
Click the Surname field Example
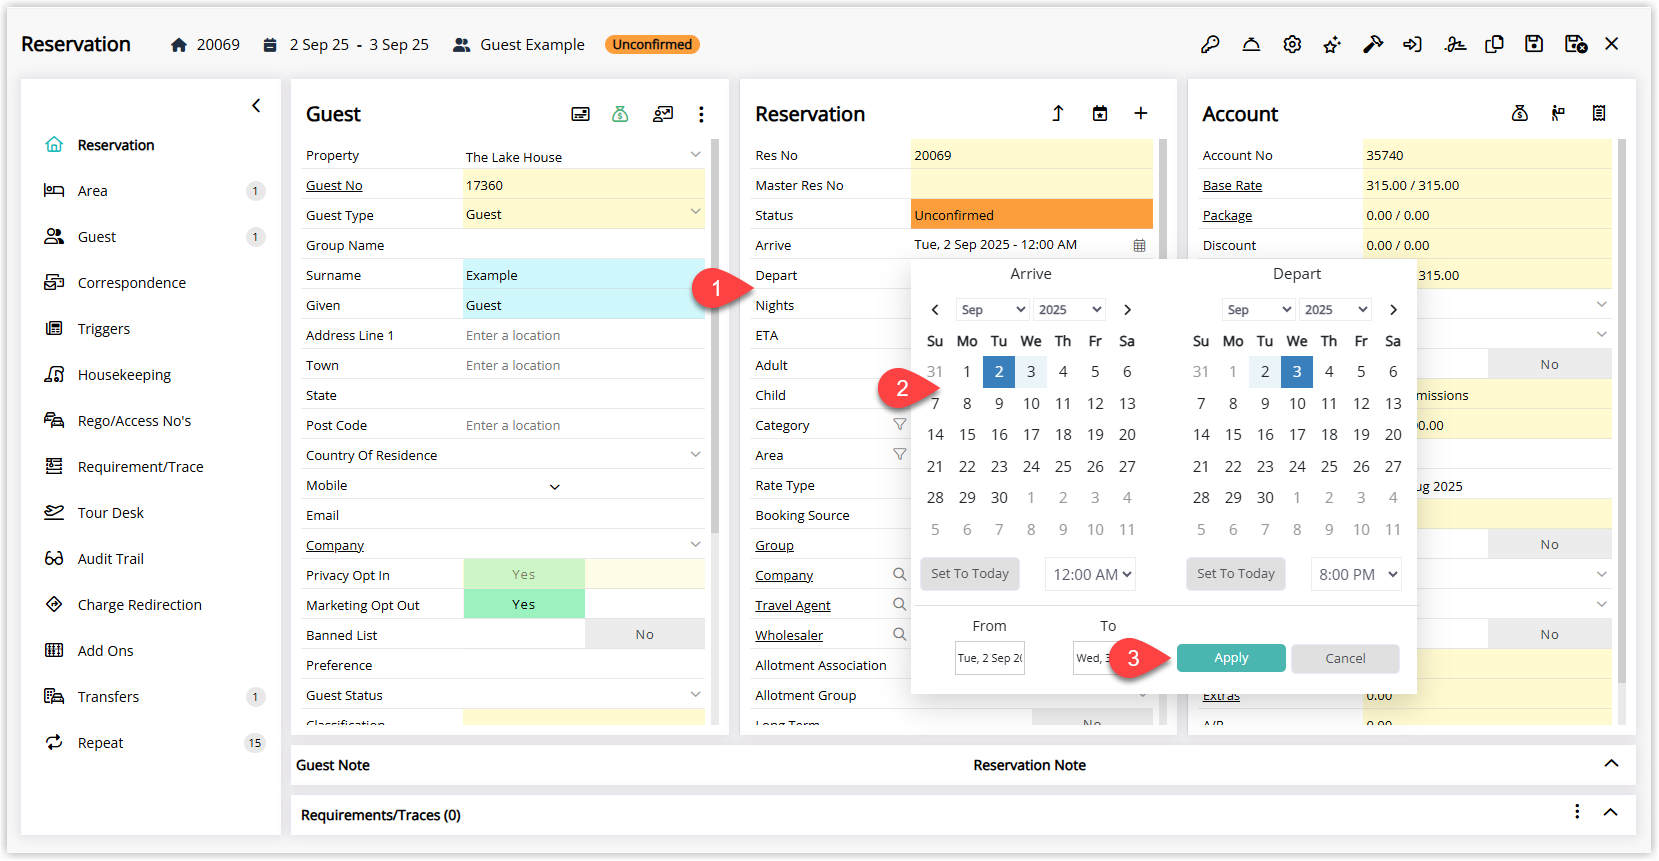point(584,275)
